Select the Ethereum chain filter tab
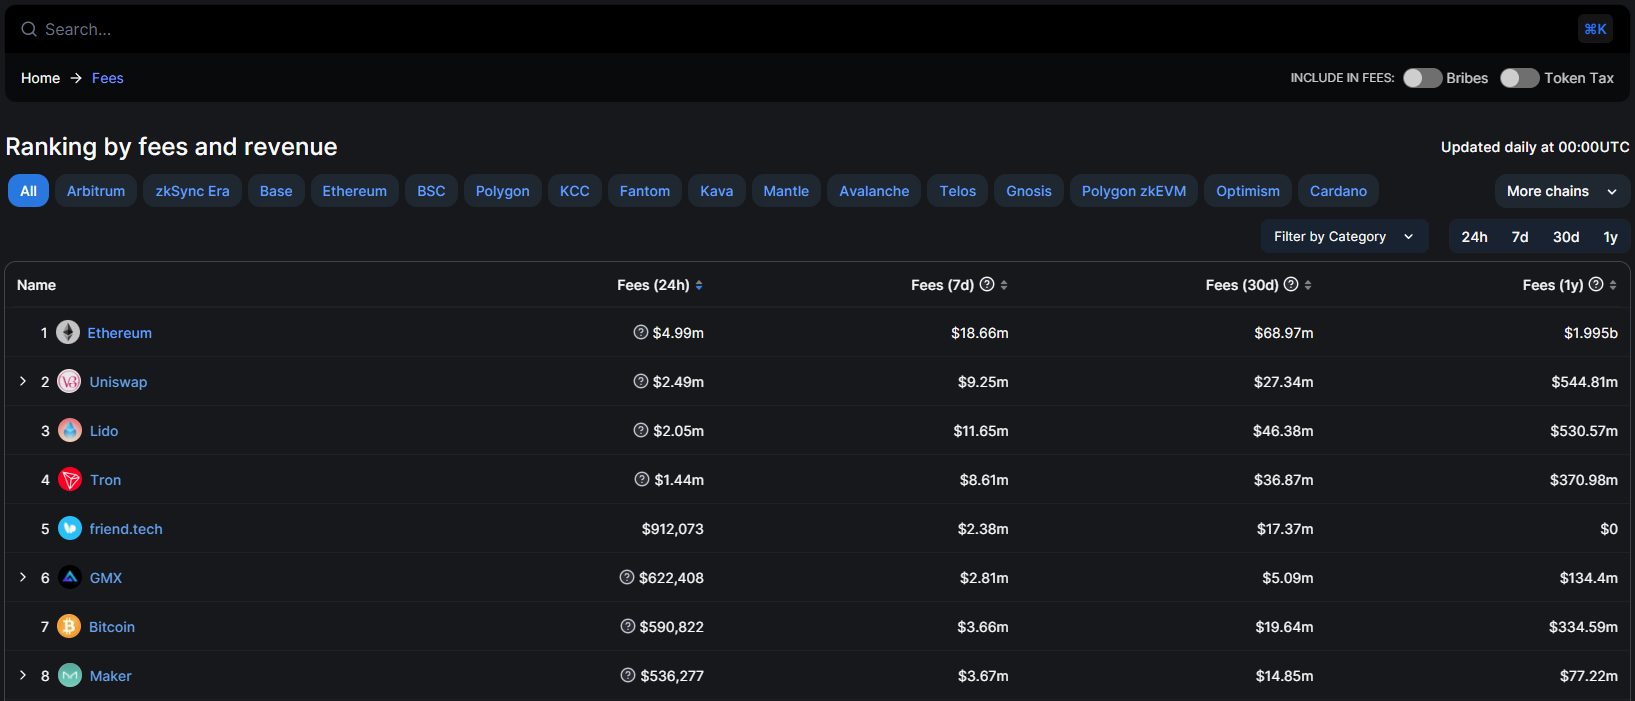 [354, 191]
